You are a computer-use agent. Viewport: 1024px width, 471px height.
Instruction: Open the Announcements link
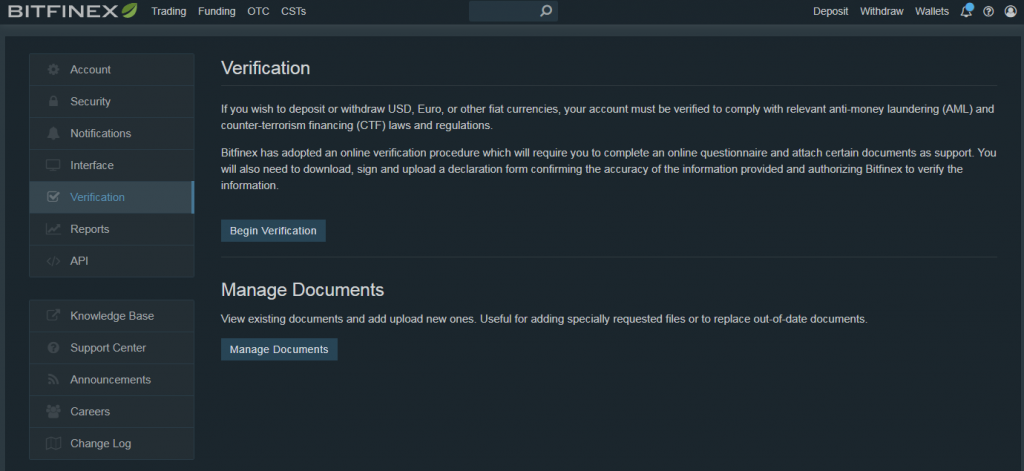coord(112,380)
